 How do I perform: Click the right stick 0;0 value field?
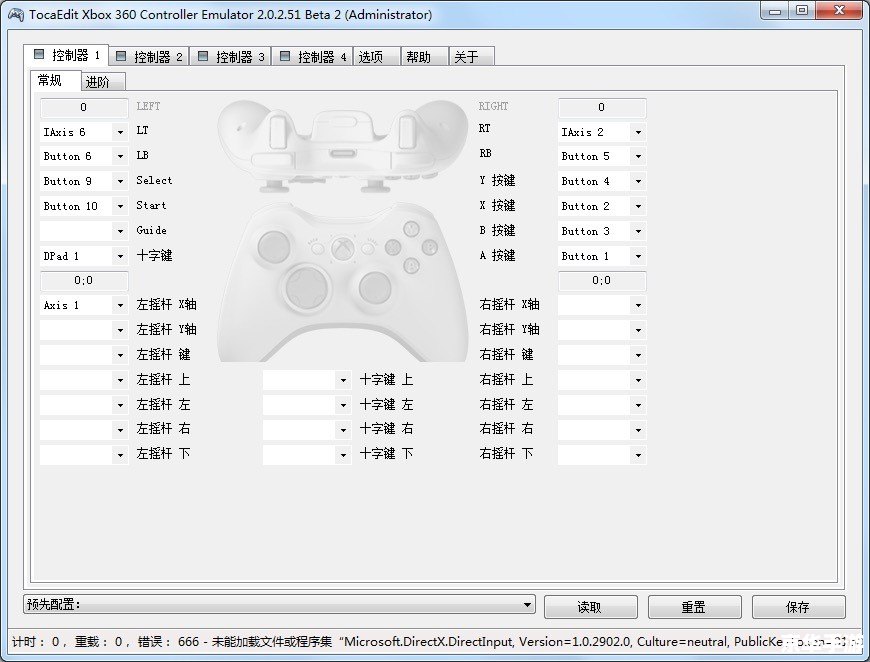[602, 281]
